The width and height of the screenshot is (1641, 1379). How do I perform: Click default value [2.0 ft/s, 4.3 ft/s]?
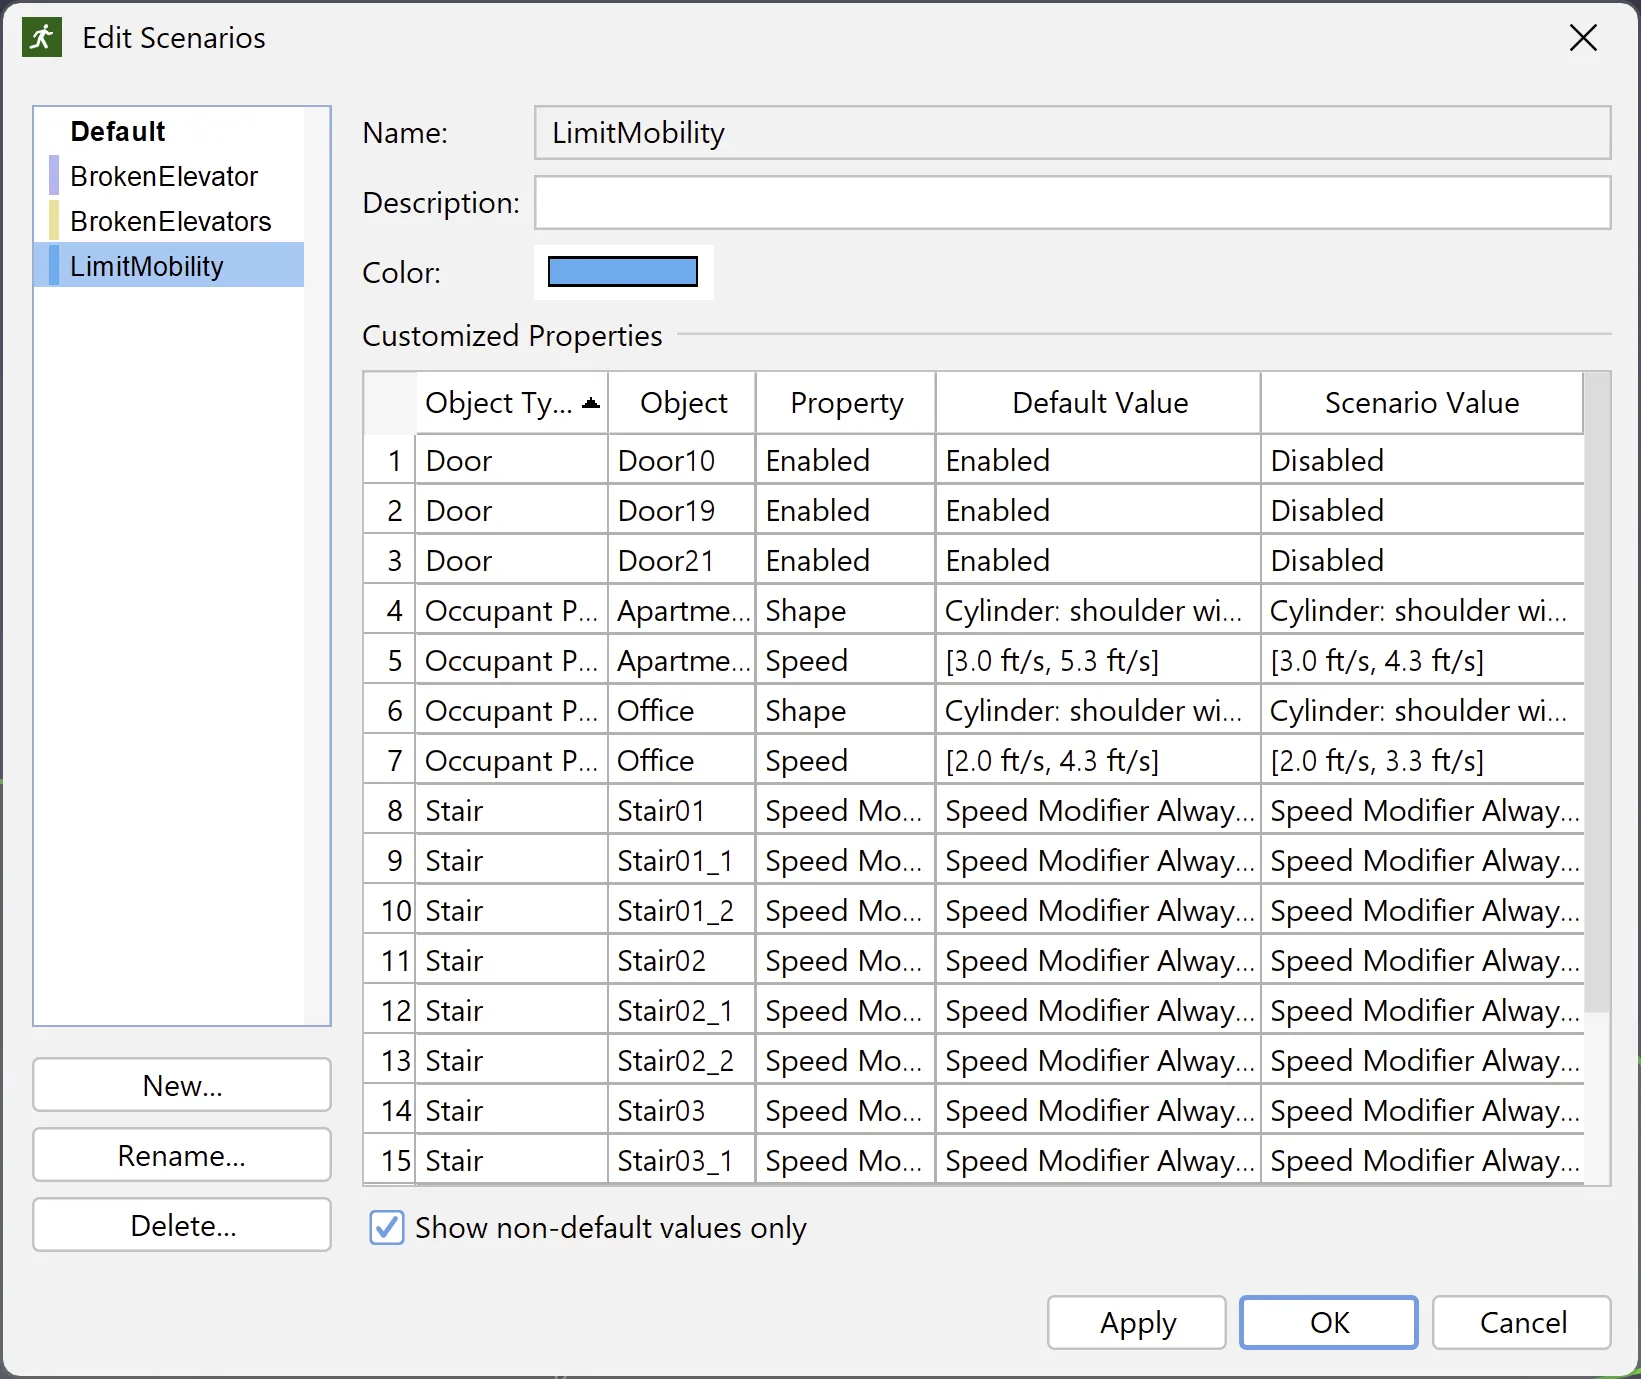(x=1098, y=760)
